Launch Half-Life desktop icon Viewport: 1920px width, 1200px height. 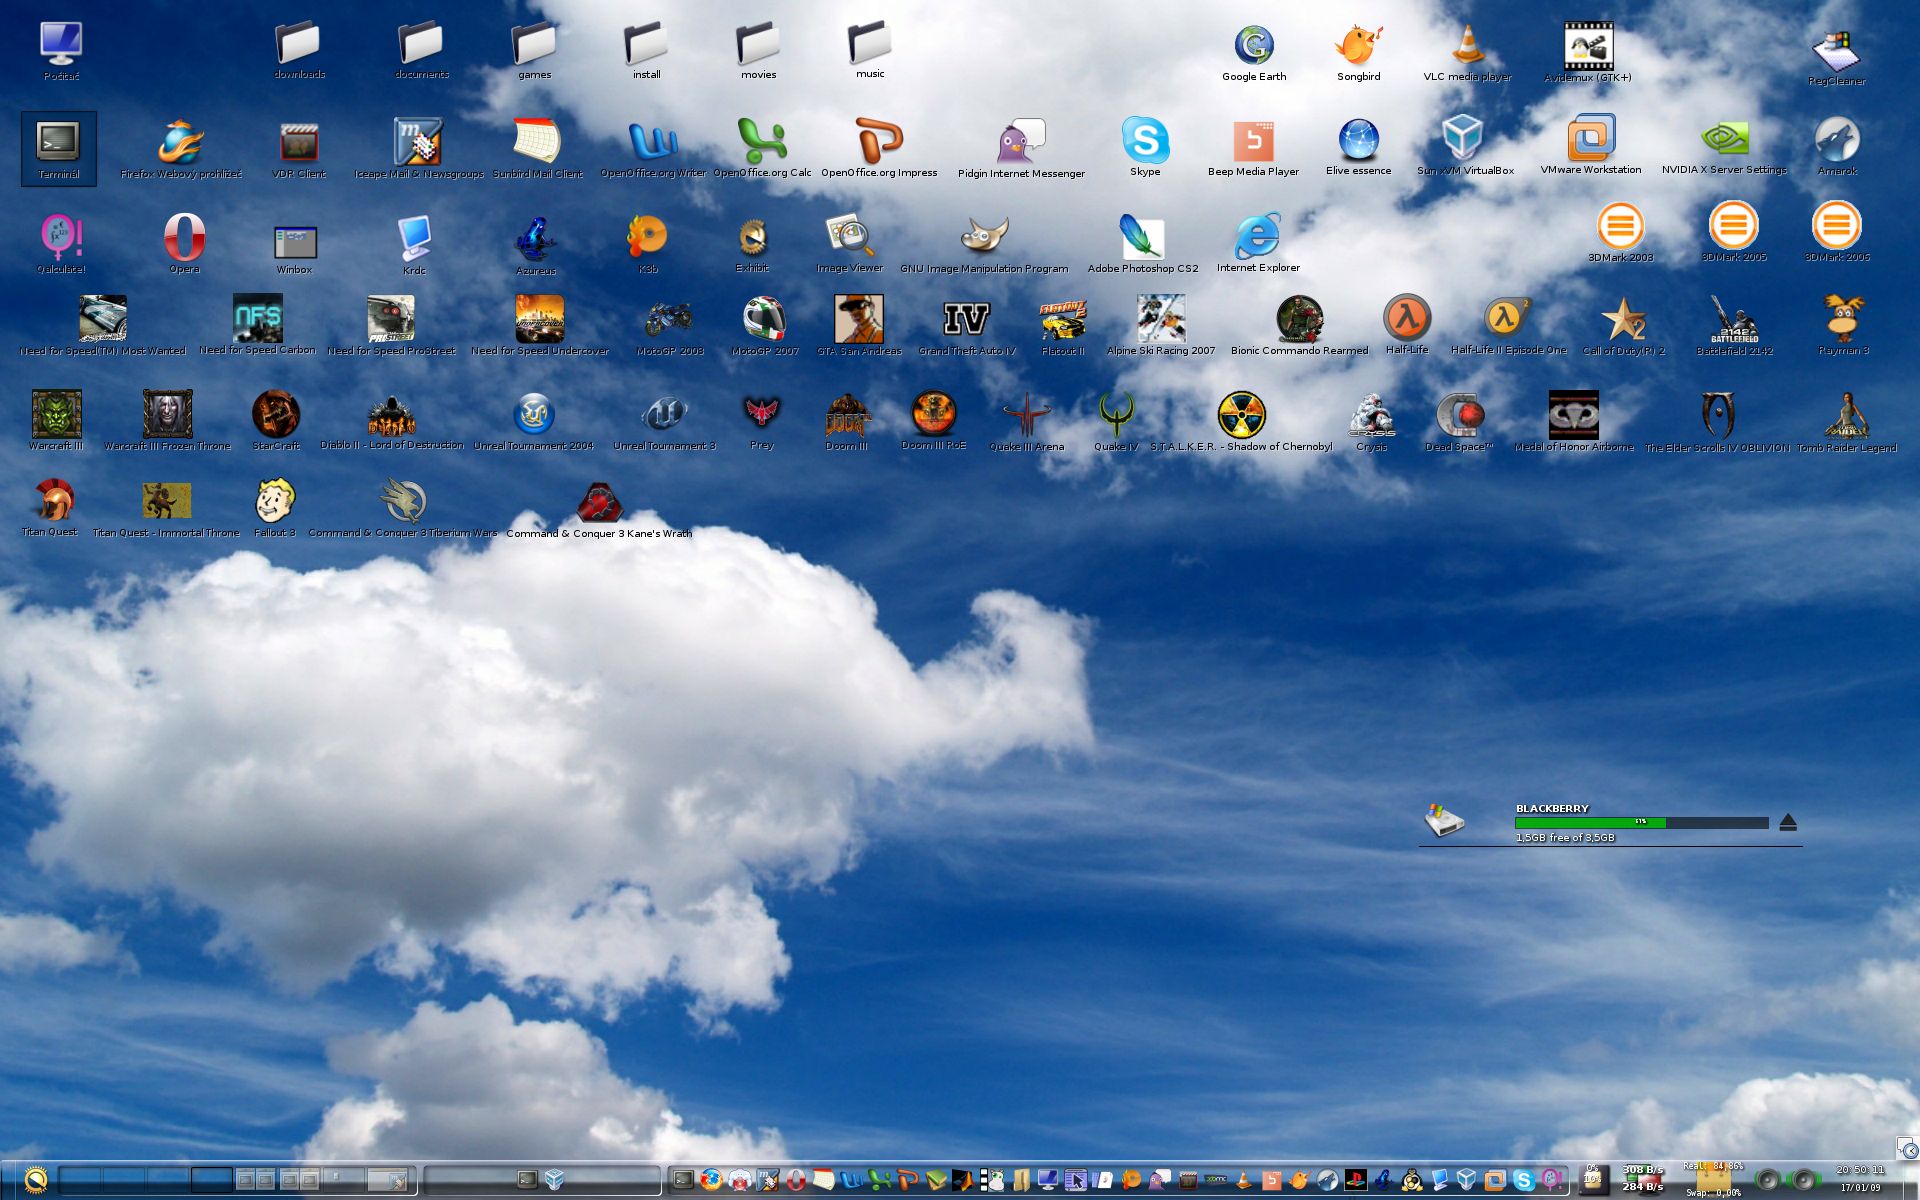pos(1407,324)
